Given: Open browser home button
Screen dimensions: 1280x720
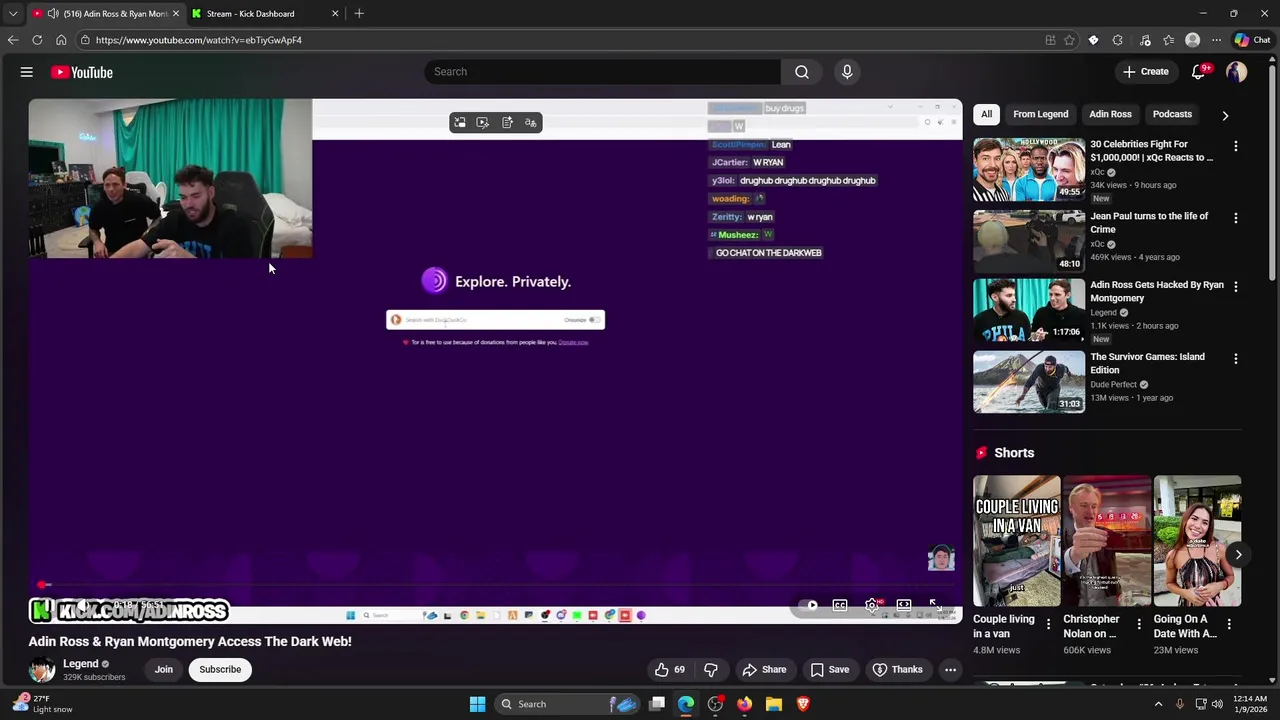Looking at the screenshot, I should tap(61, 40).
